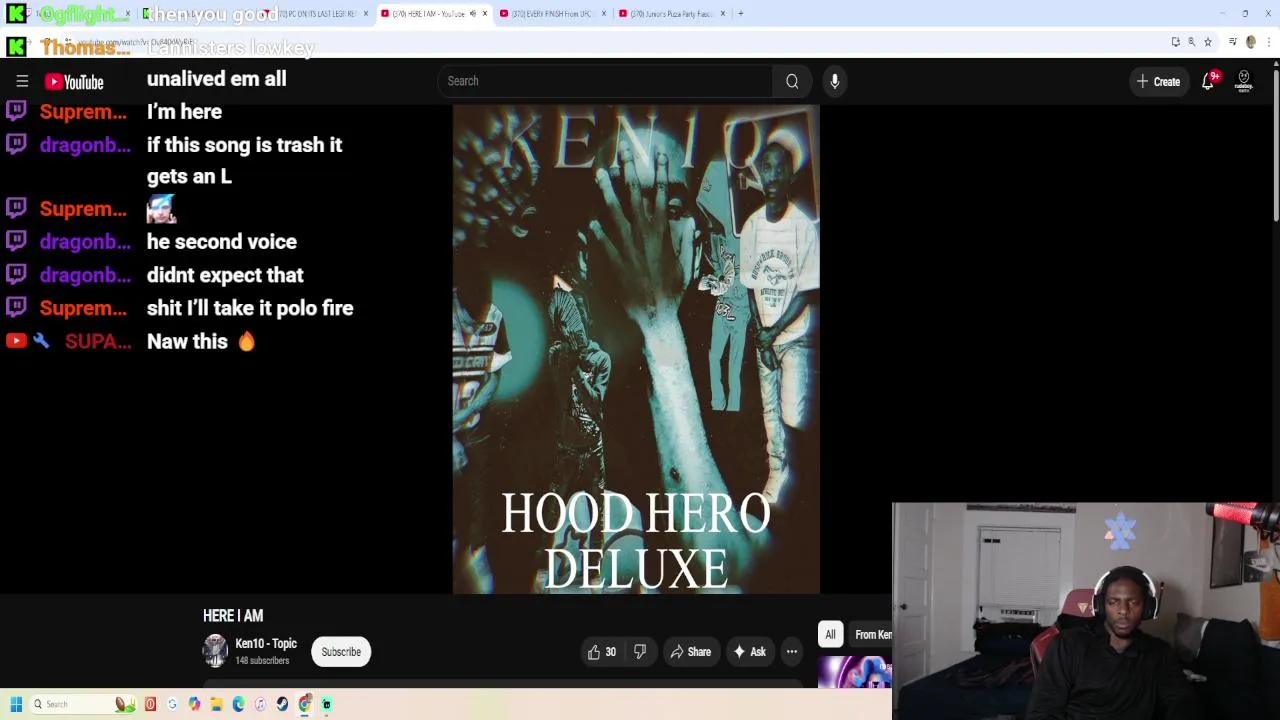Close the HERE I AM browser tab

coord(485,13)
